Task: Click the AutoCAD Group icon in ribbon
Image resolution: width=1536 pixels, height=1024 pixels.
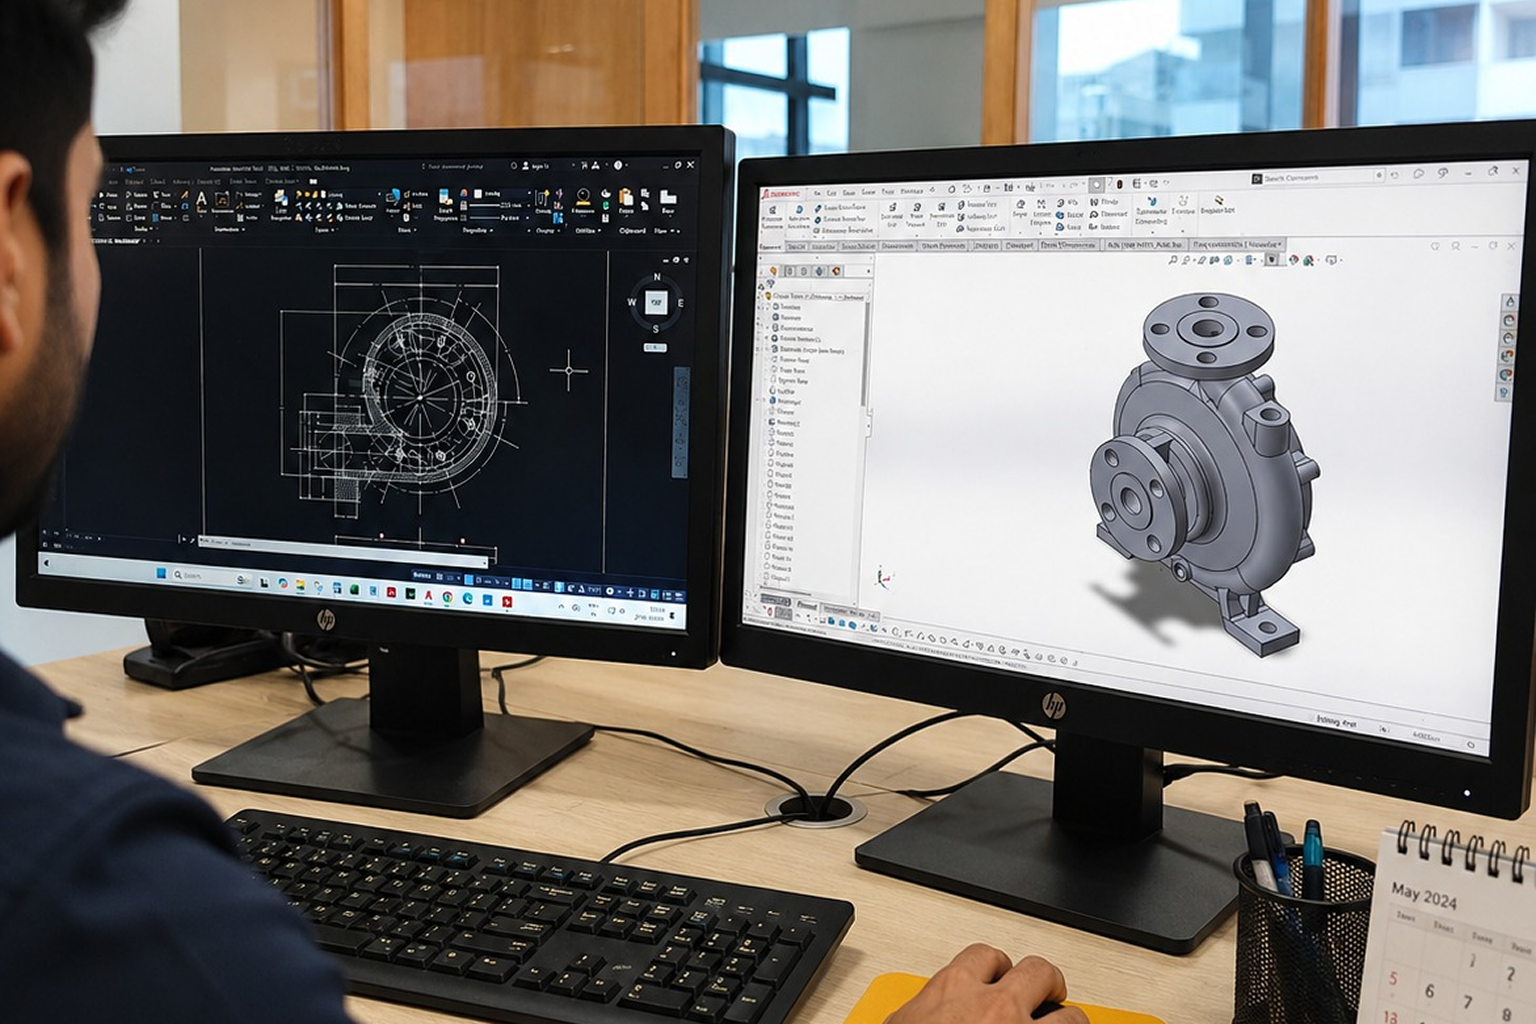Action: tap(541, 197)
